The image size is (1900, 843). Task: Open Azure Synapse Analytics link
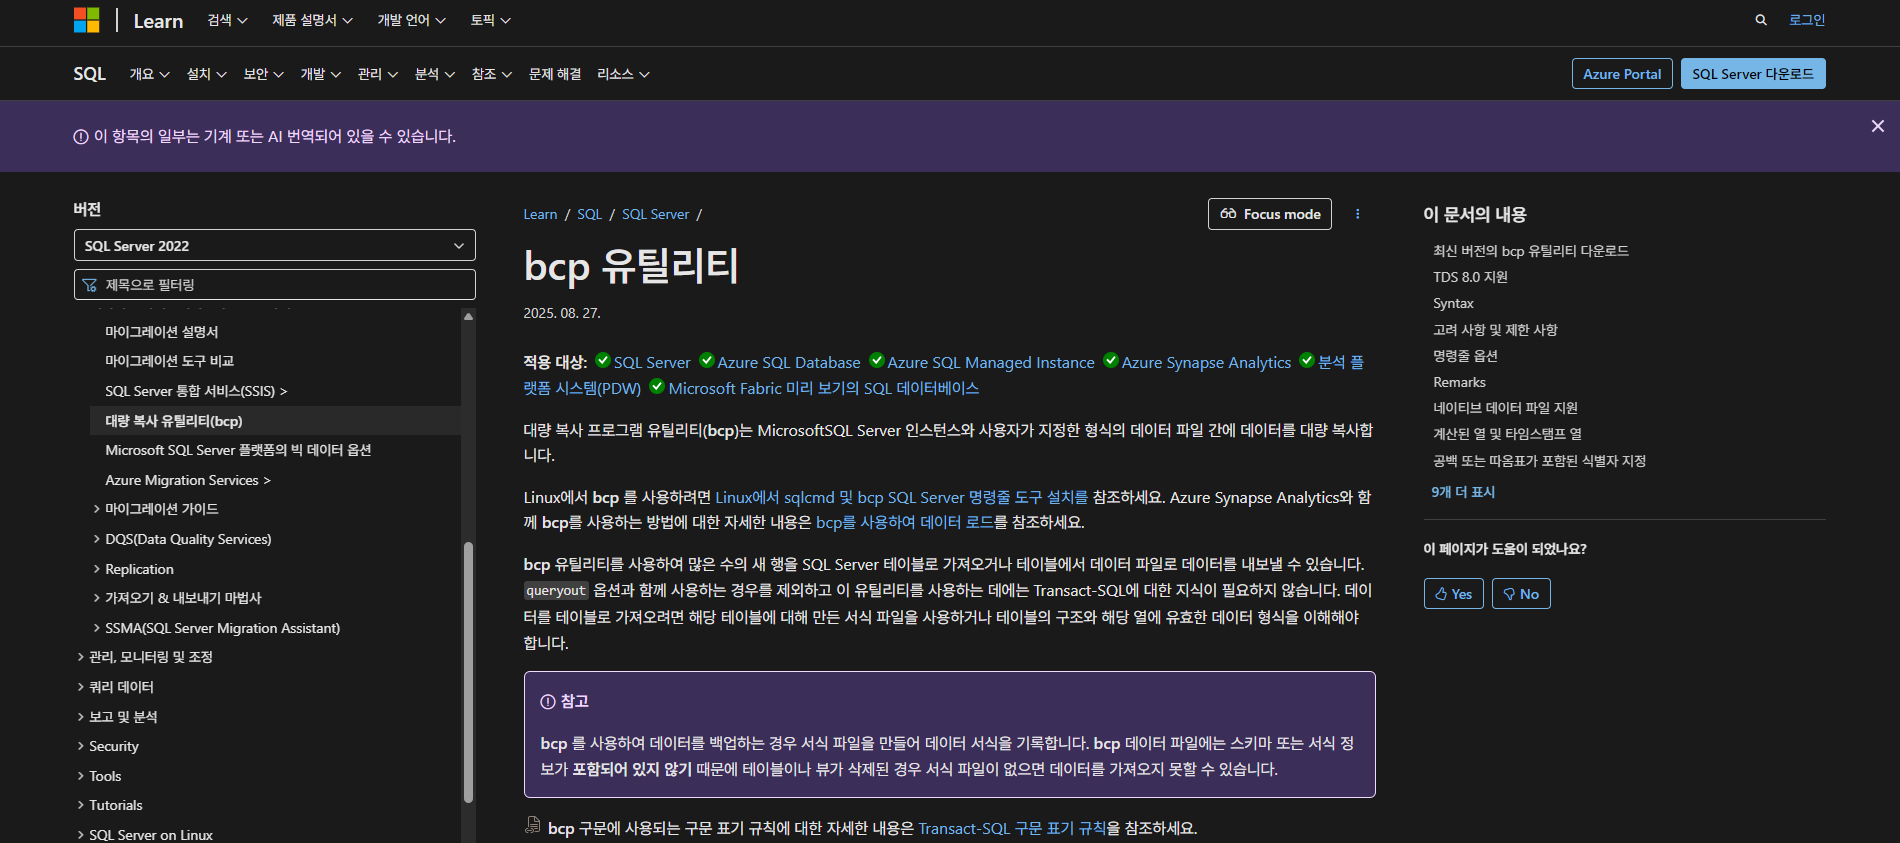pyautogui.click(x=1206, y=362)
